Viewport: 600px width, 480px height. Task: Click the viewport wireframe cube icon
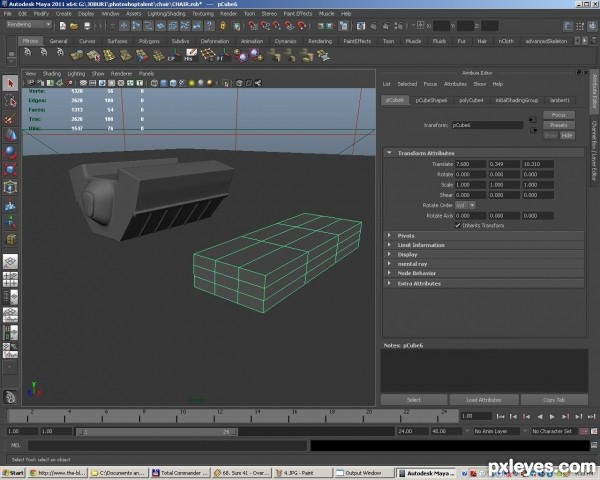154,83
